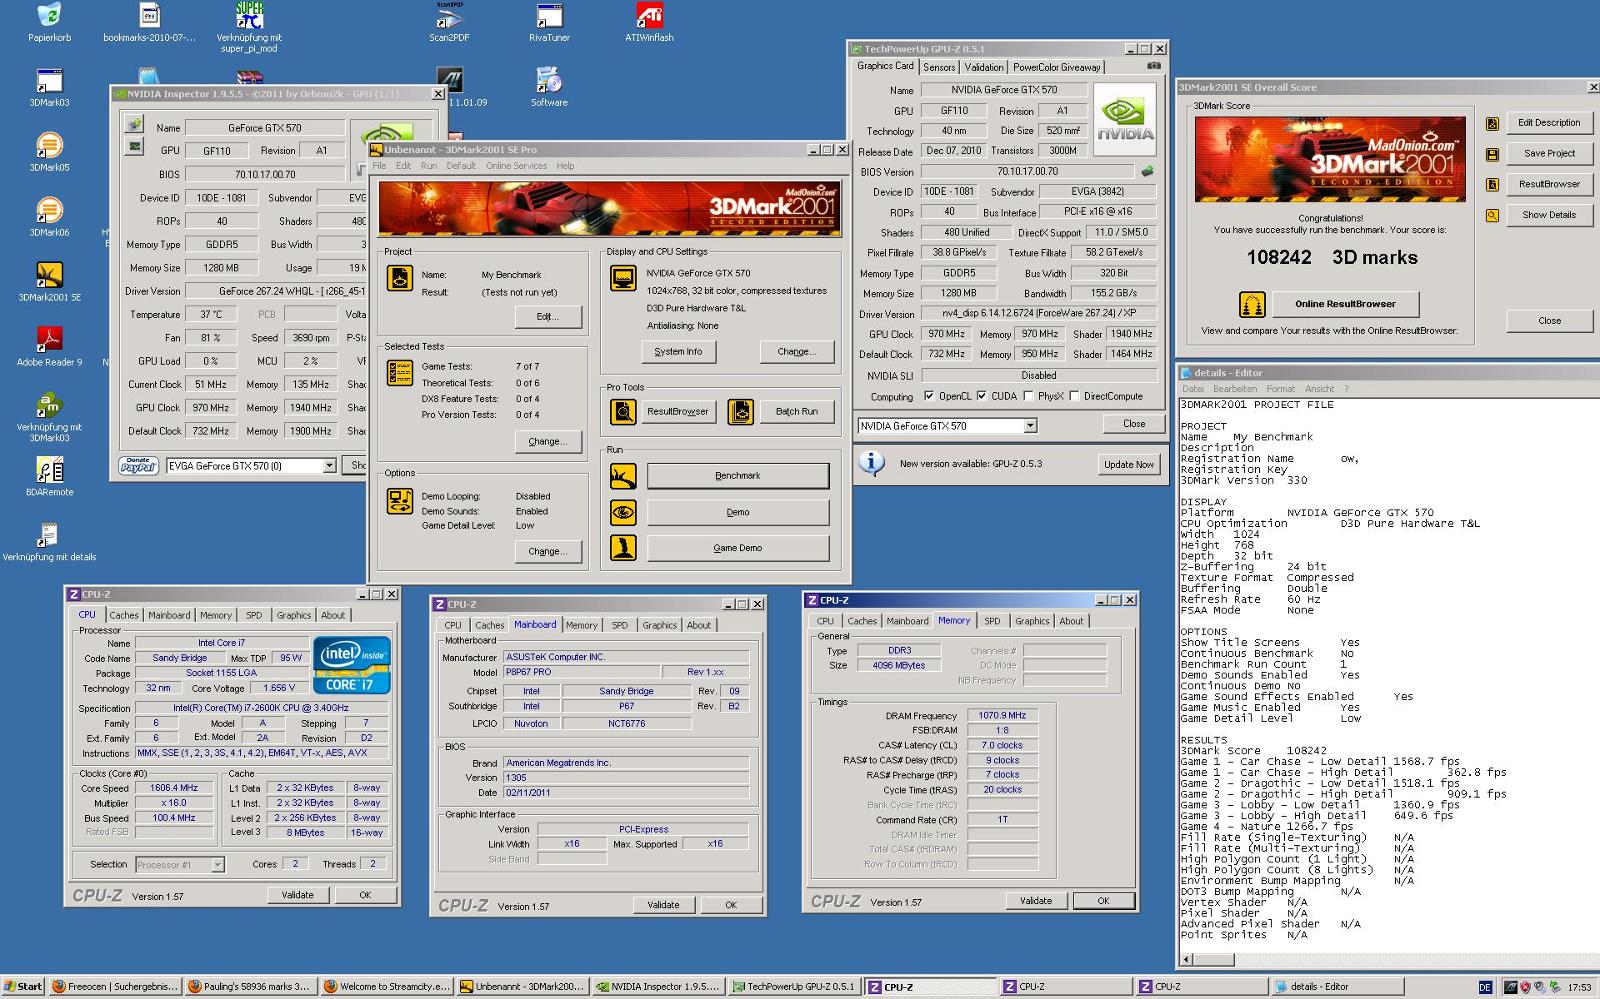The height and width of the screenshot is (999, 1600).
Task: Click the 108242 3D marks score text
Action: tap(1331, 258)
